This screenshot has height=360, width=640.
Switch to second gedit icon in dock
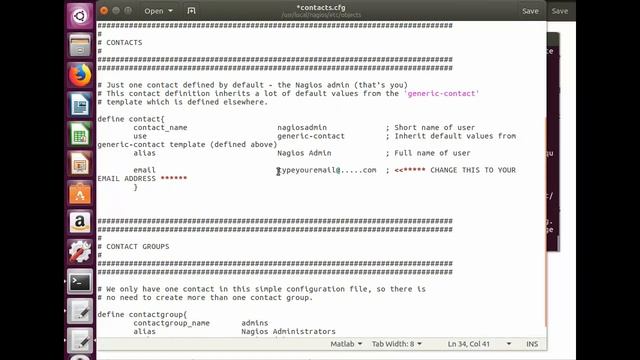(x=80, y=340)
